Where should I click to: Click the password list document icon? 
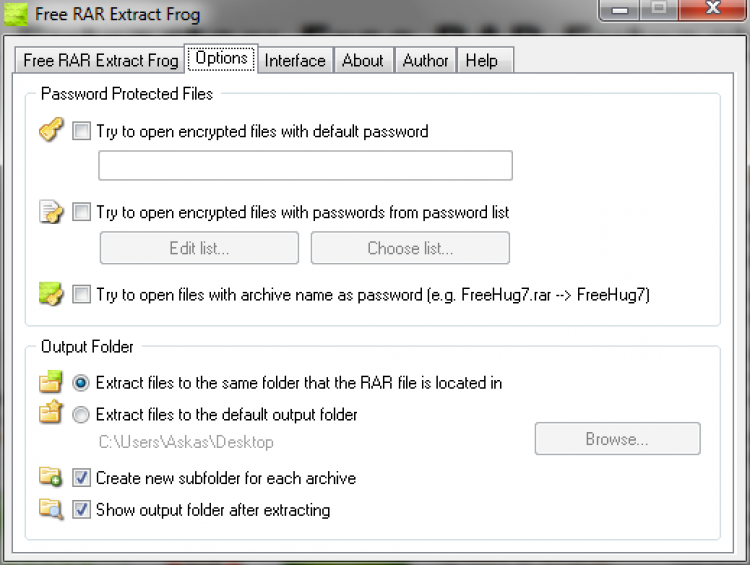tap(51, 212)
